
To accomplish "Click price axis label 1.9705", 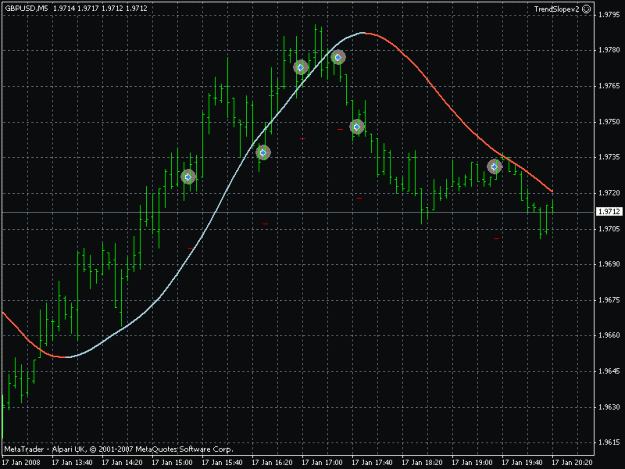I will [x=609, y=229].
